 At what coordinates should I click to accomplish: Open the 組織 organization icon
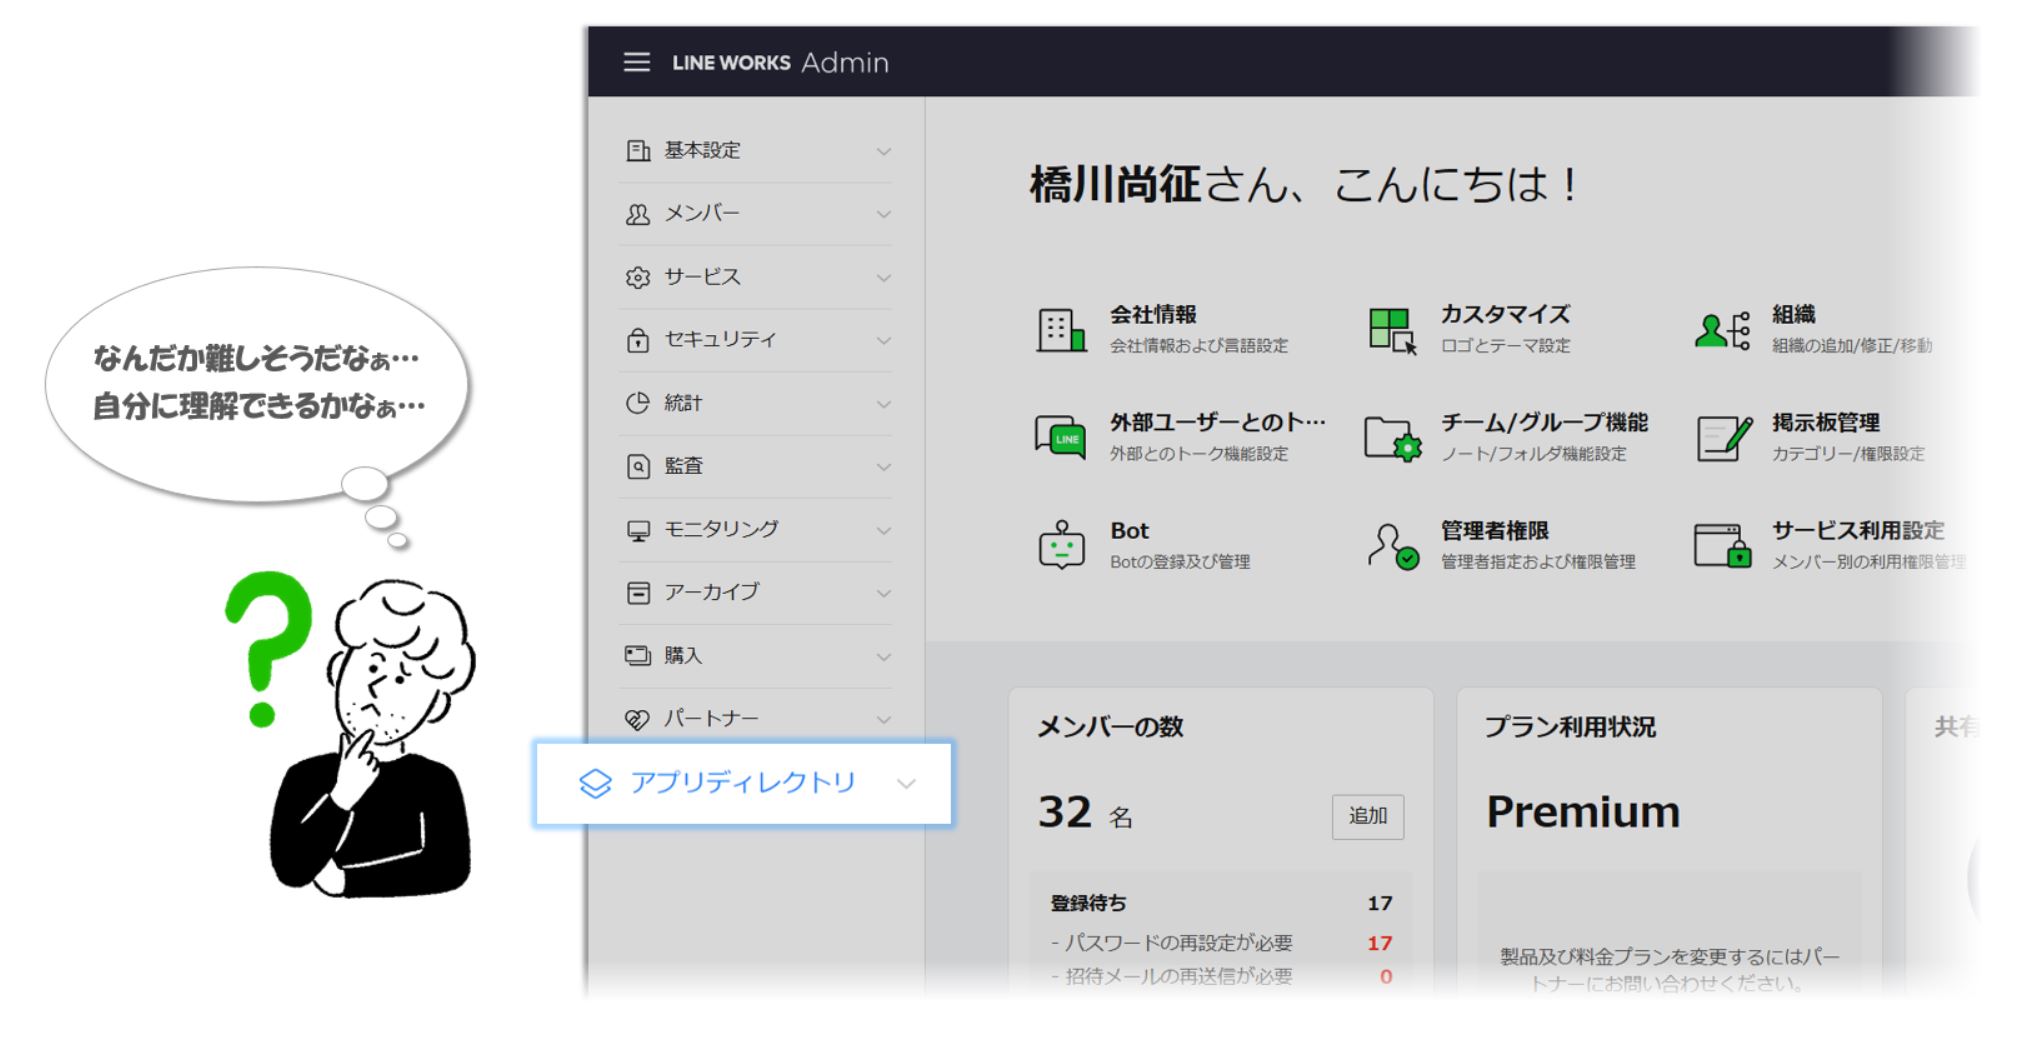pos(1722,329)
